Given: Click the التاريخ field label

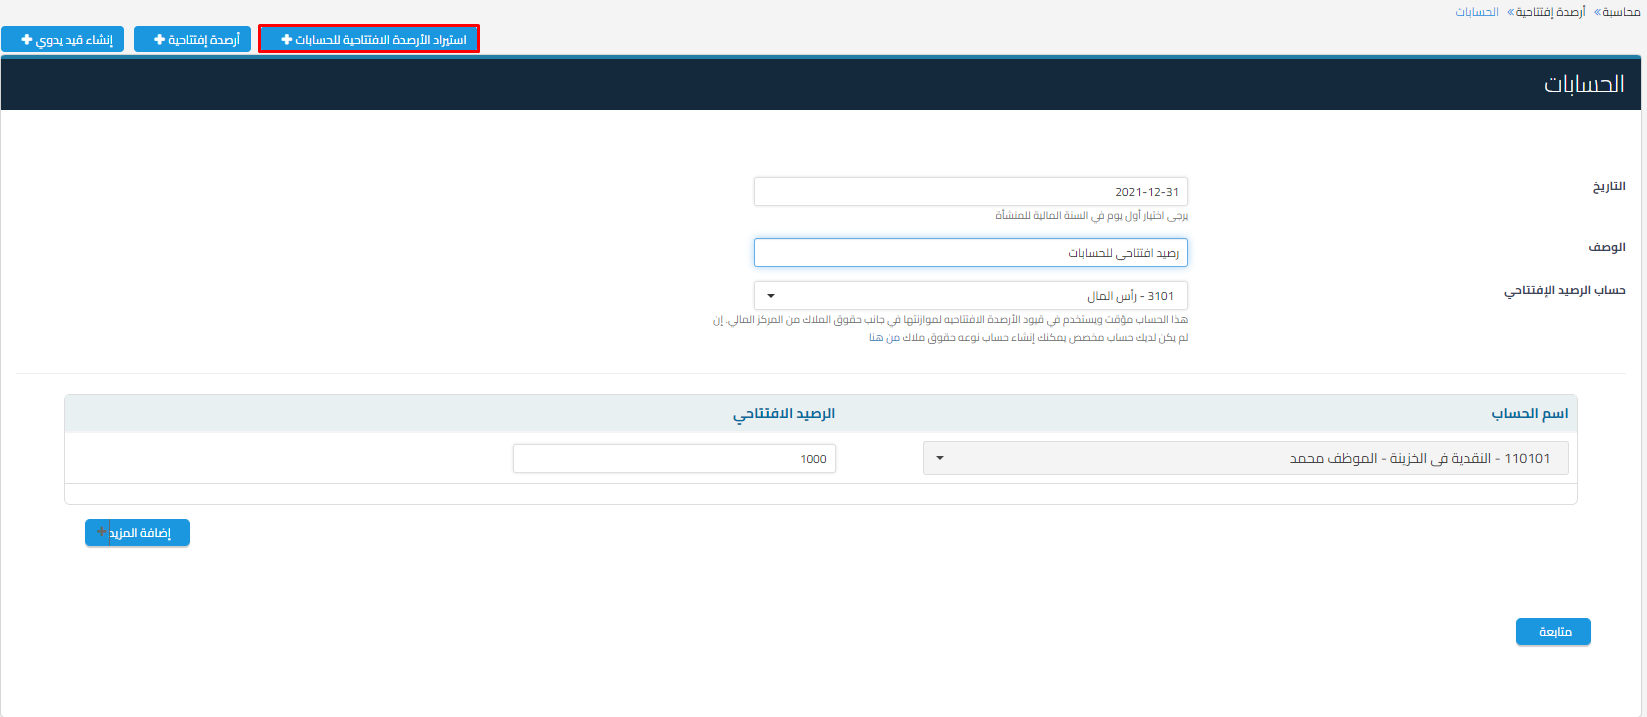Looking at the screenshot, I should [x=1608, y=187].
